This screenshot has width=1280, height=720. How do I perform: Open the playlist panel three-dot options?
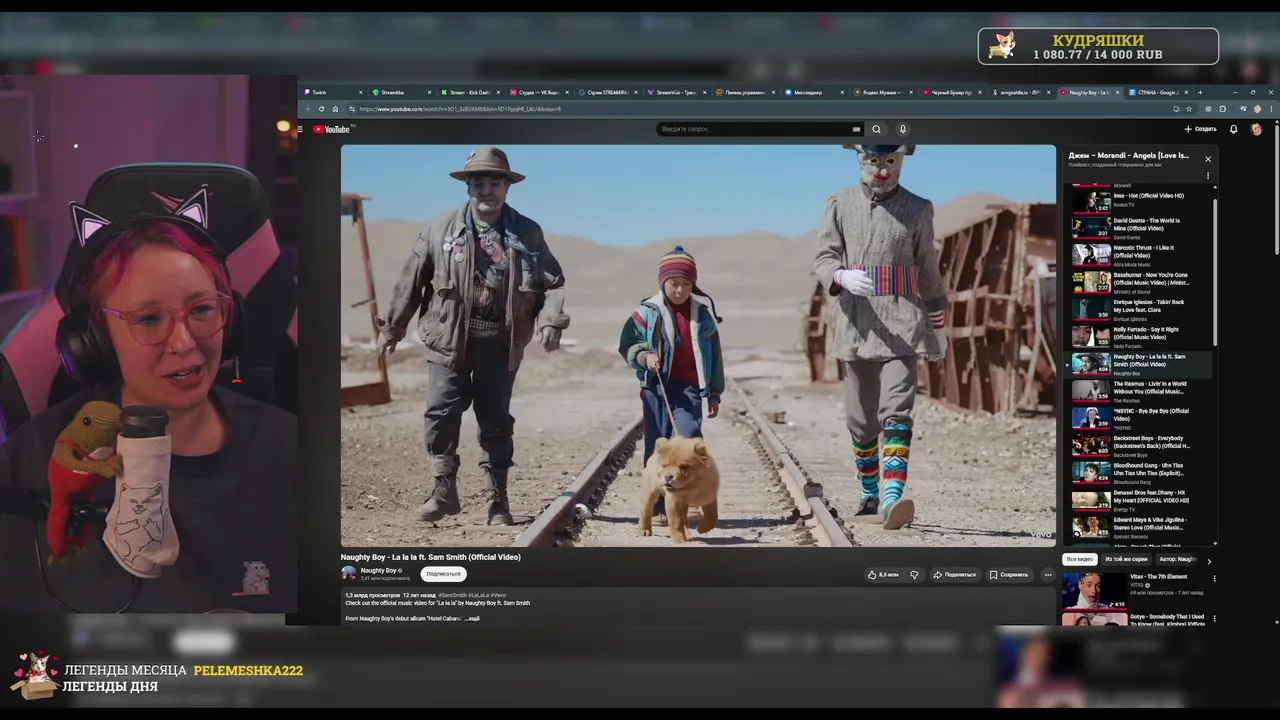tap(1207, 176)
